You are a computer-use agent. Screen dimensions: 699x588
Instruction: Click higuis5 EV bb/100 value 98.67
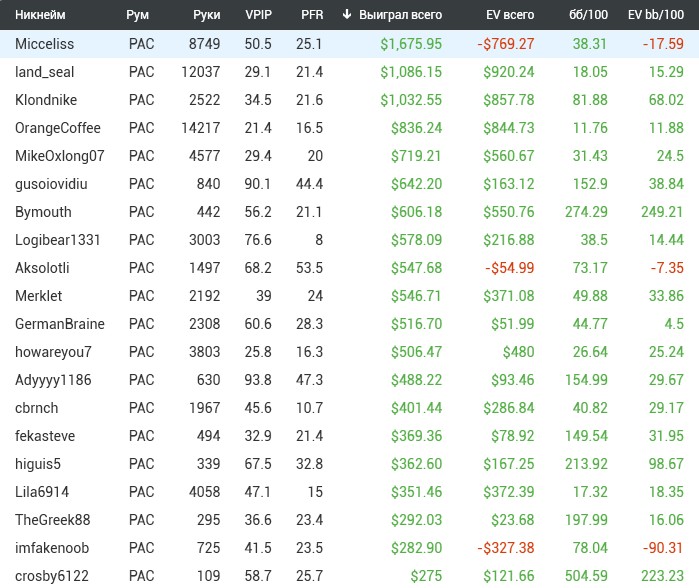(666, 464)
